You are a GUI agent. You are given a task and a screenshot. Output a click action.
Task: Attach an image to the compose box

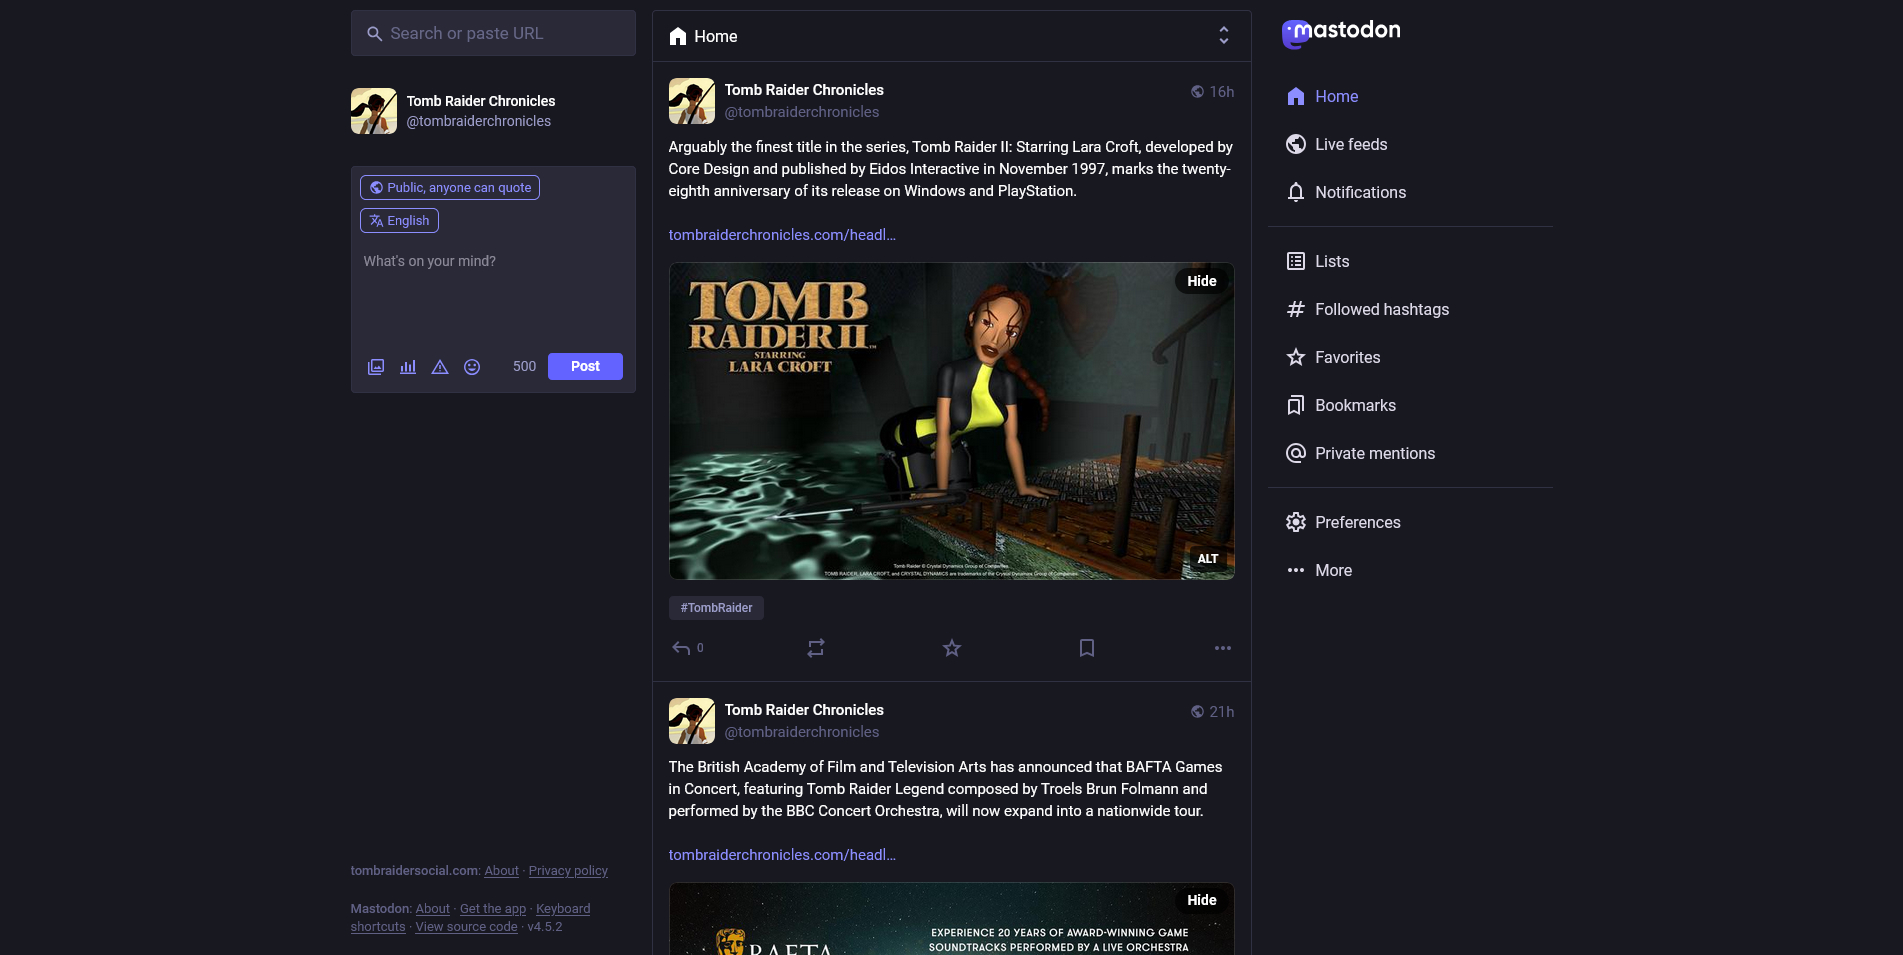[x=375, y=367]
